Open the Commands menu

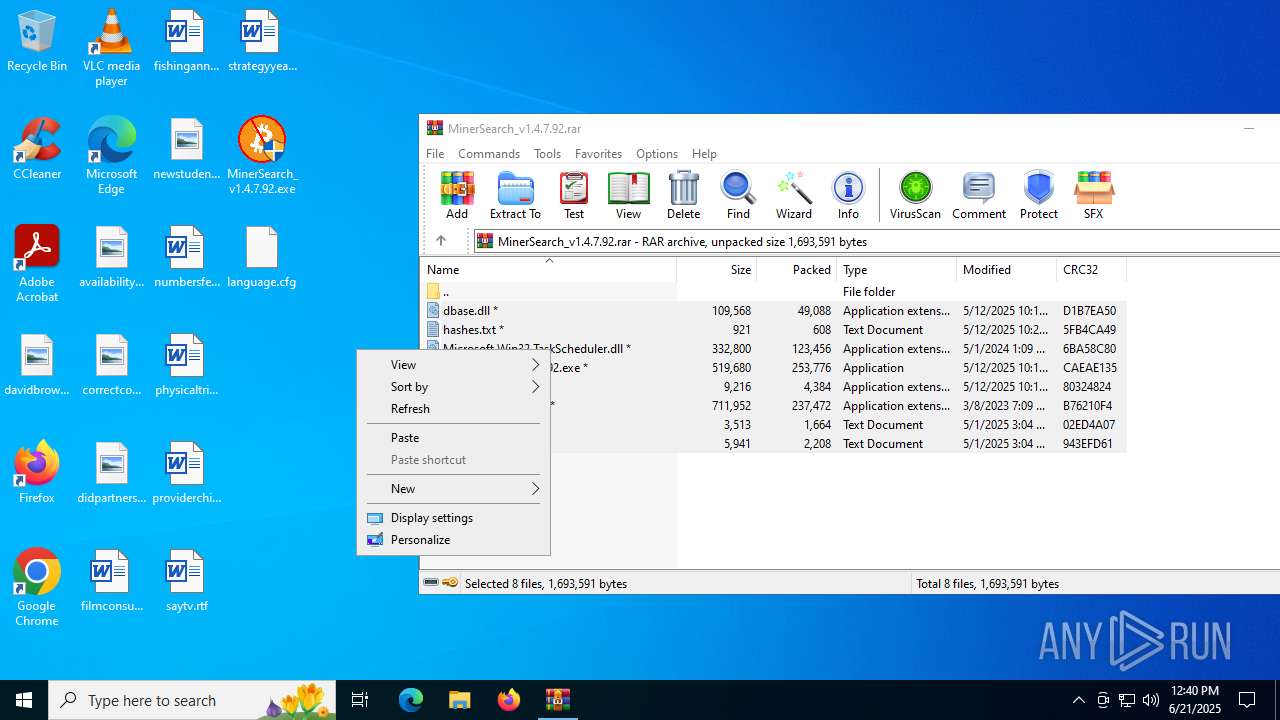pyautogui.click(x=489, y=154)
